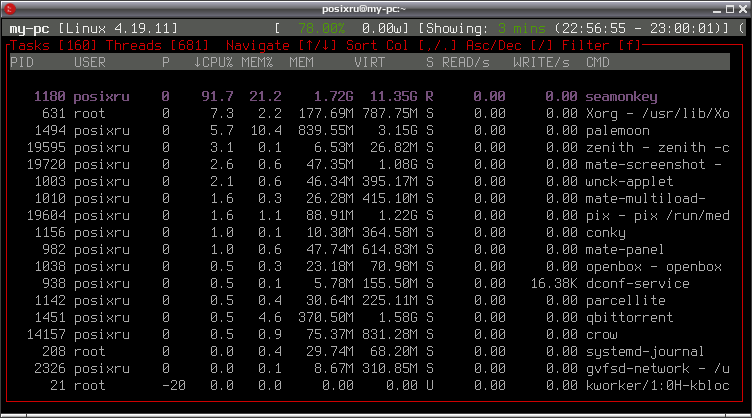The height and width of the screenshot is (418, 752).
Task: Click the Threads [681] label
Action: click(x=157, y=46)
